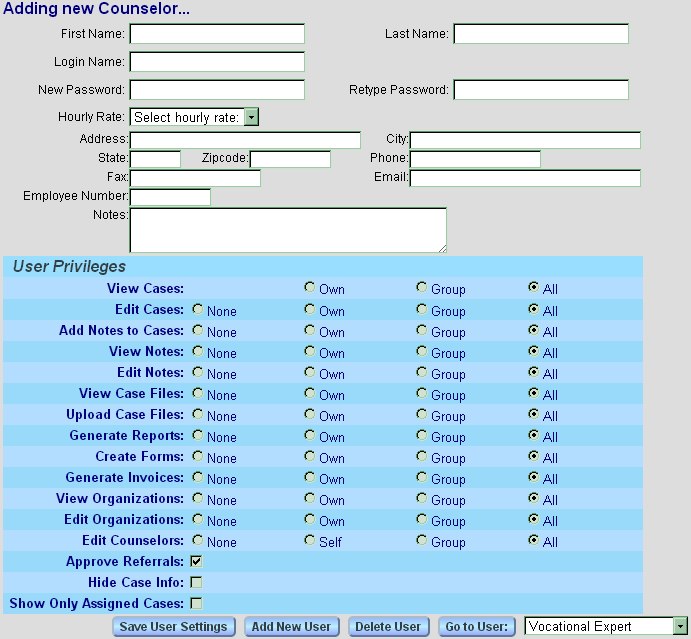The width and height of the screenshot is (691, 639).
Task: Click the Email input field
Action: (x=525, y=178)
